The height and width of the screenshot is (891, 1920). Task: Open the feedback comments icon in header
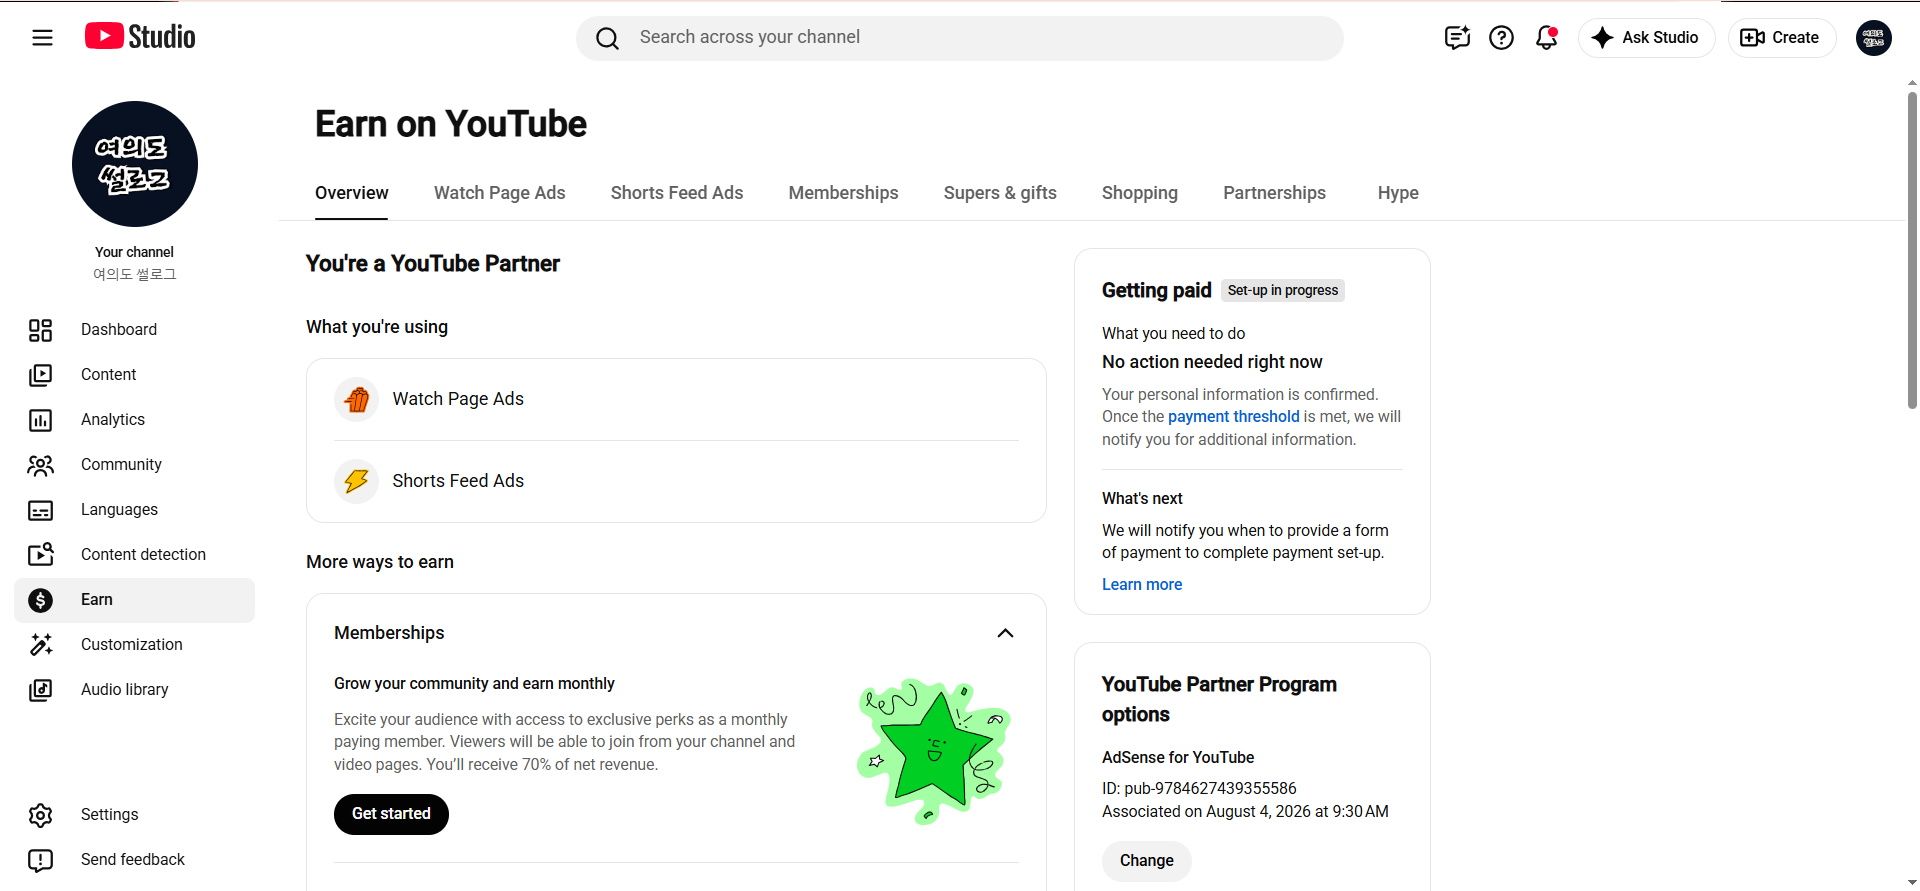tap(1457, 38)
